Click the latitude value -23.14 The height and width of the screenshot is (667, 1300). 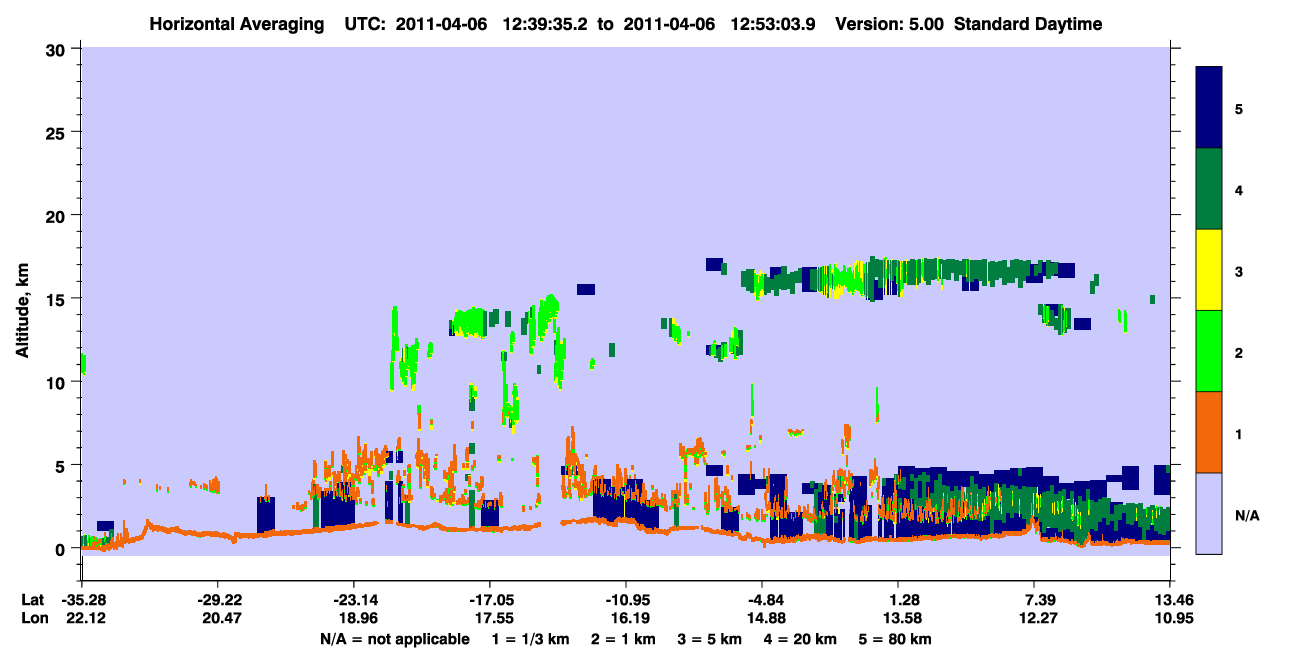click(353, 600)
